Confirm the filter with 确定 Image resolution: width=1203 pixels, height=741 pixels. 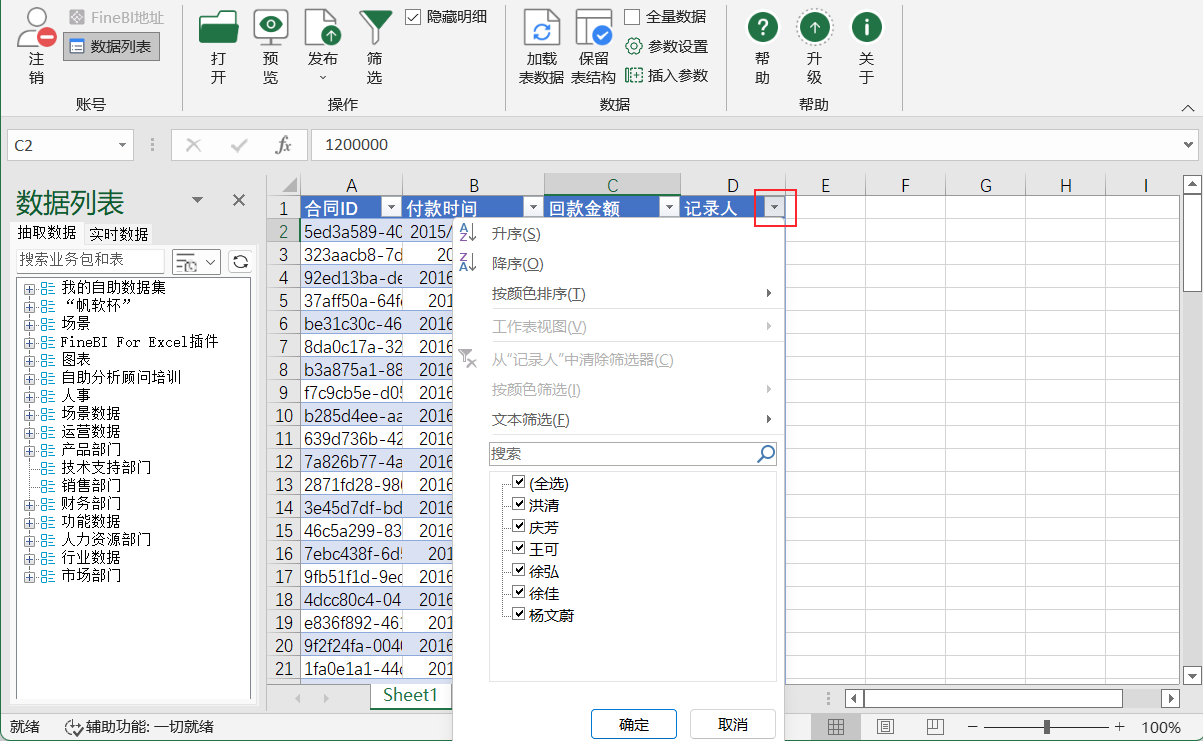pos(633,723)
